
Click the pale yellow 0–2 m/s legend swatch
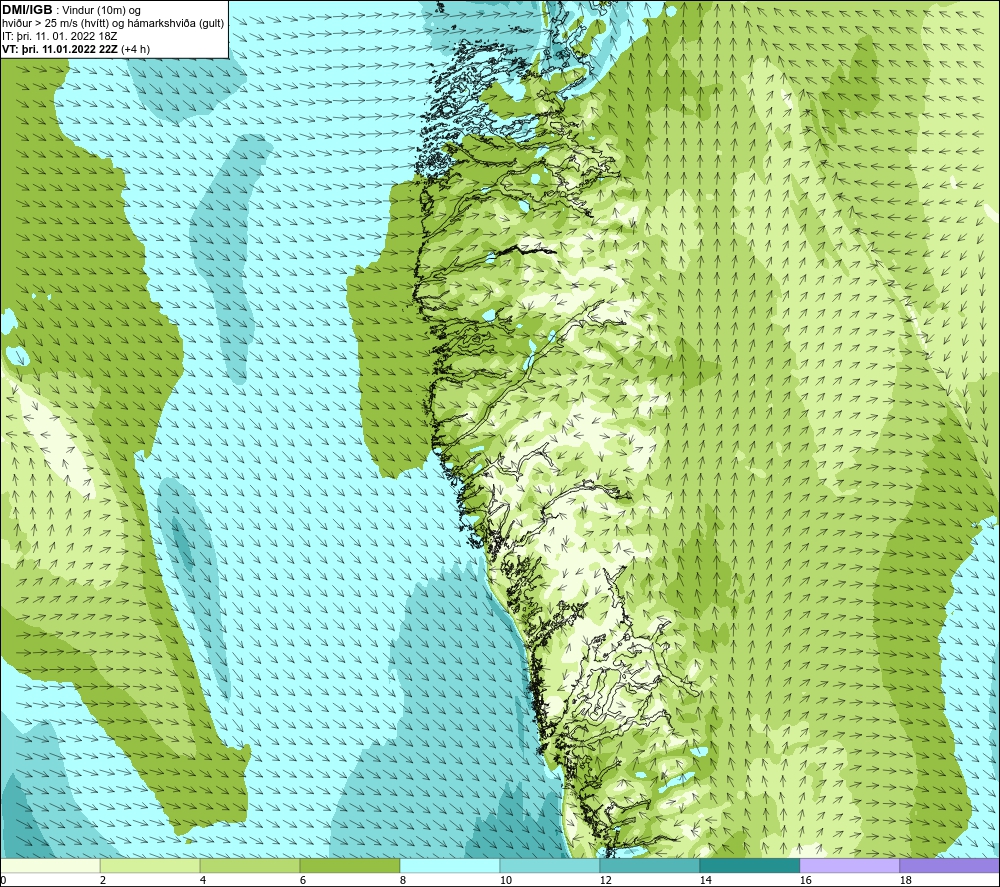(x=50, y=865)
